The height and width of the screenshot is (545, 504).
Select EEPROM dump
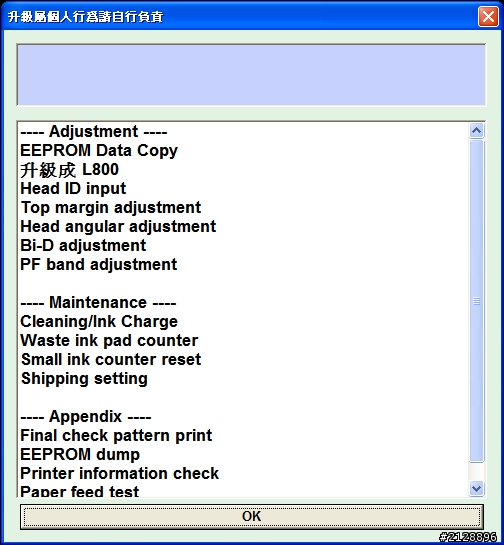click(x=80, y=455)
